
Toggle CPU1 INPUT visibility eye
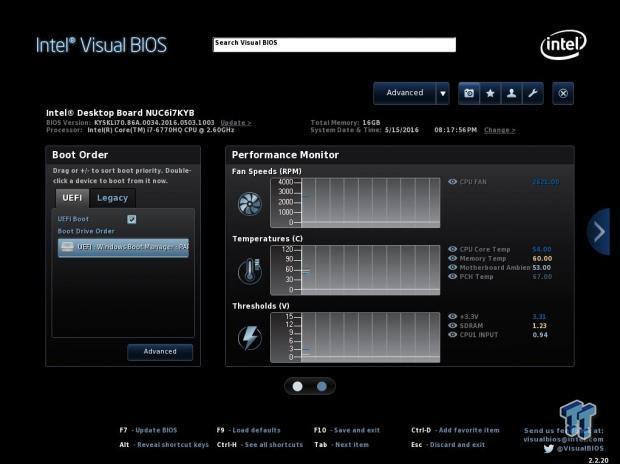click(452, 335)
